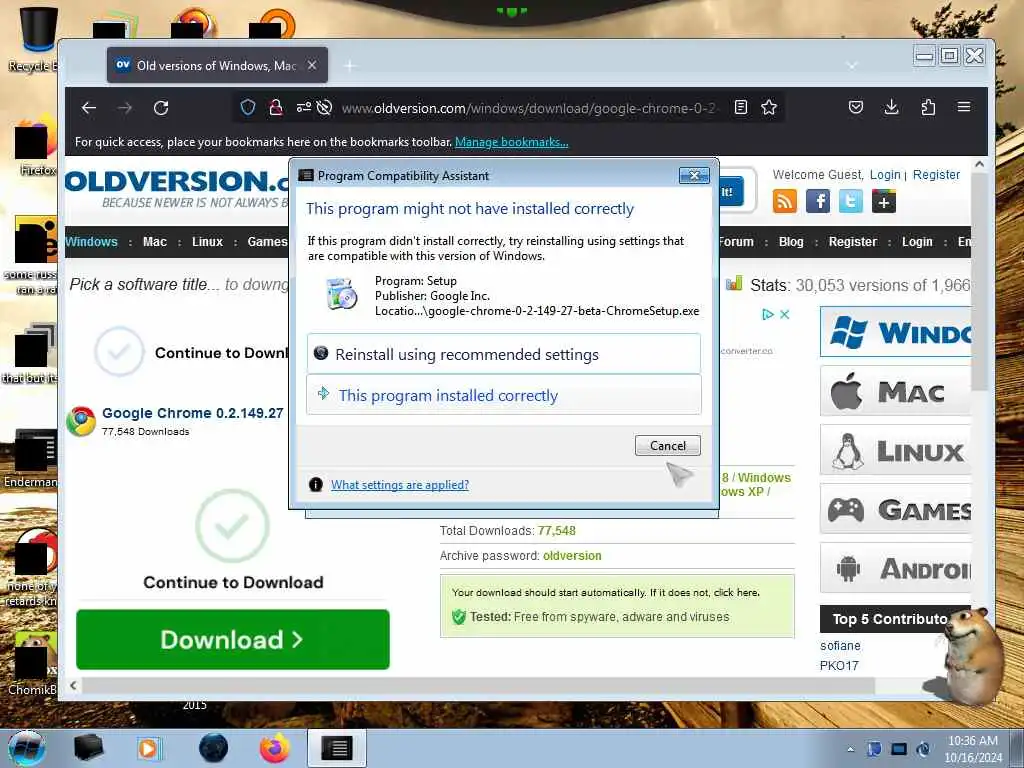Click the scroll up arrow of the page

[978, 165]
